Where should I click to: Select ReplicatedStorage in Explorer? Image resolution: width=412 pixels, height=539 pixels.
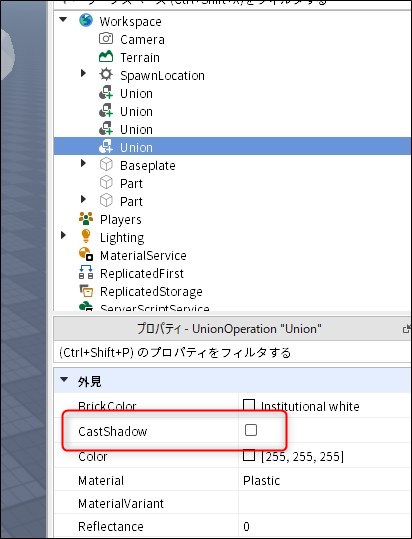click(151, 292)
